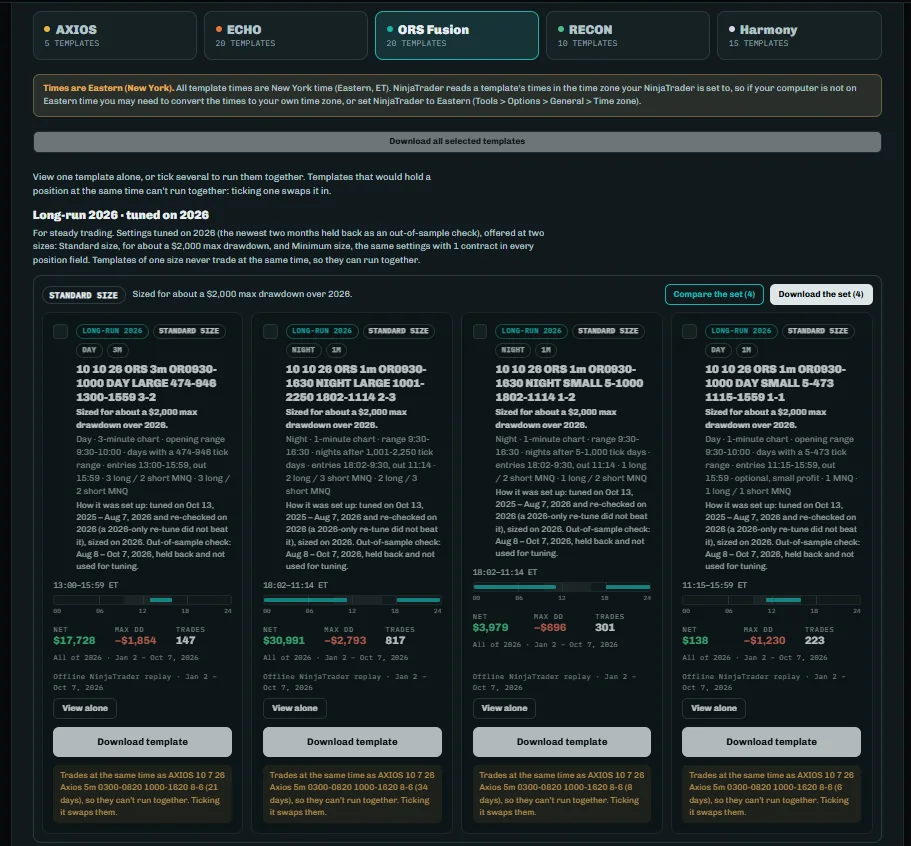911x846 pixels.
Task: Click the 3M tag on DAY LARGE card
Action: coord(117,350)
